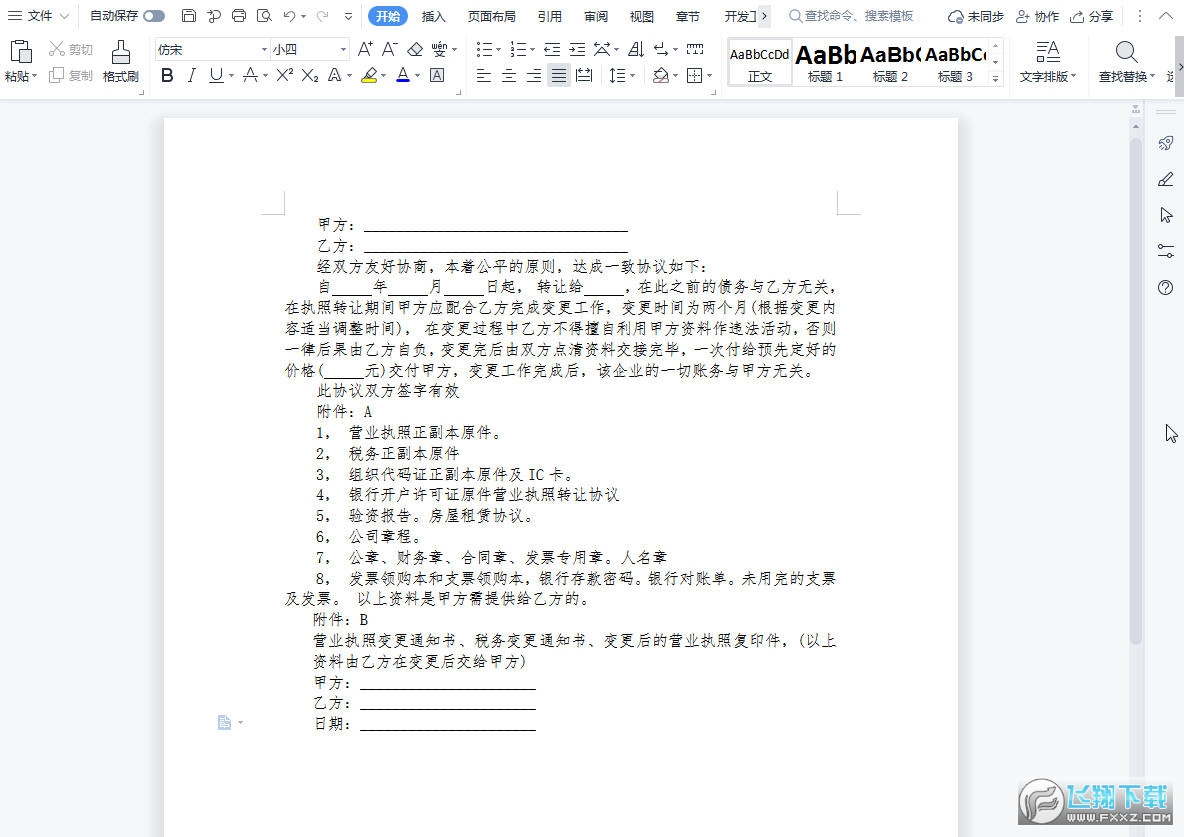
Task: Toggle the 自动保存 auto-save switch
Action: pyautogui.click(x=154, y=16)
